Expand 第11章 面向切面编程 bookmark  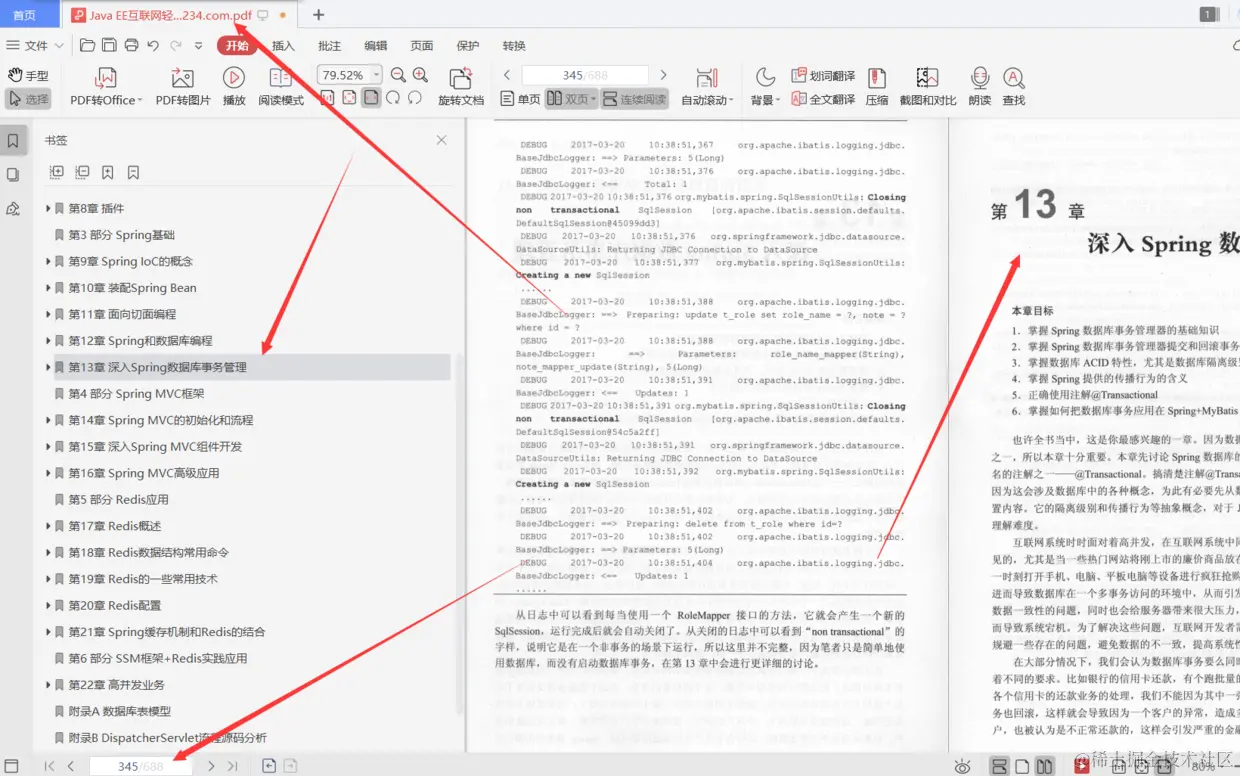[47, 314]
